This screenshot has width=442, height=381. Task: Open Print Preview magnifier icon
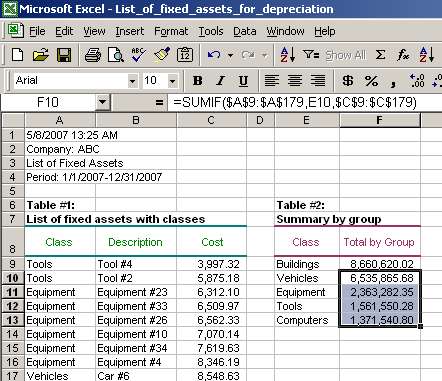[116, 55]
